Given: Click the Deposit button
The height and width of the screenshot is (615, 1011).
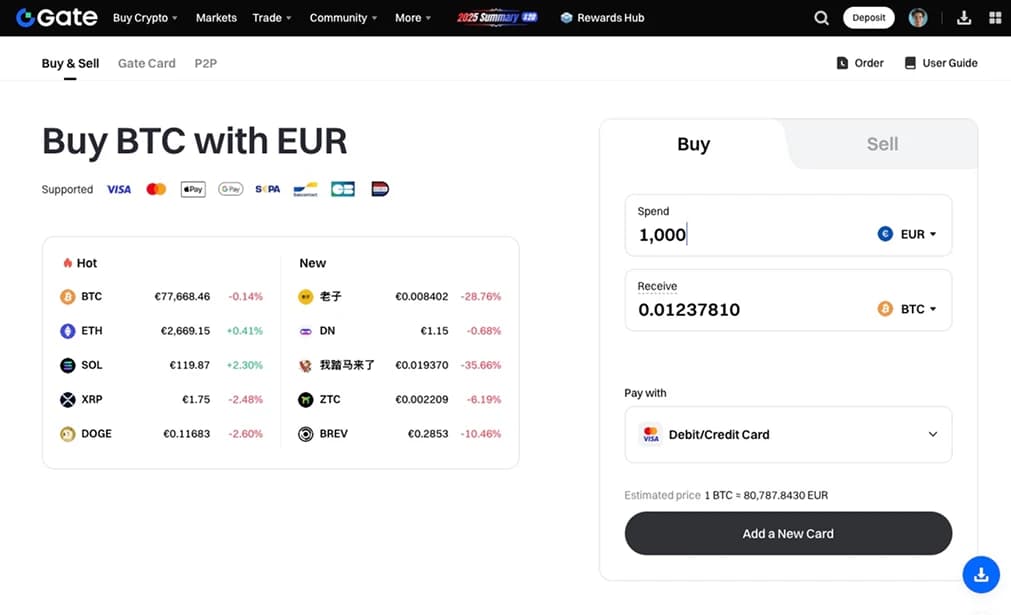Looking at the screenshot, I should point(869,18).
